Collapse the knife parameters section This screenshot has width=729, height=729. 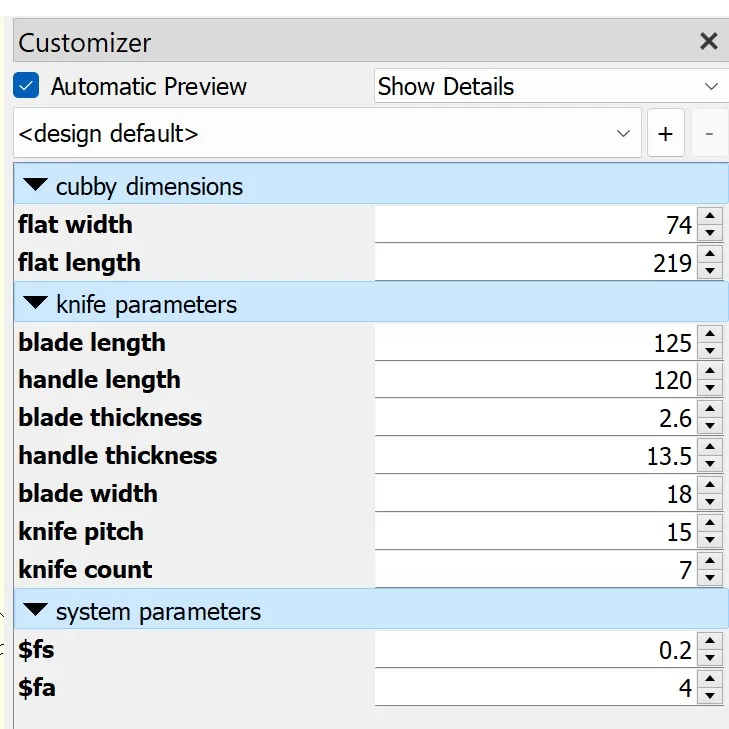[36, 304]
